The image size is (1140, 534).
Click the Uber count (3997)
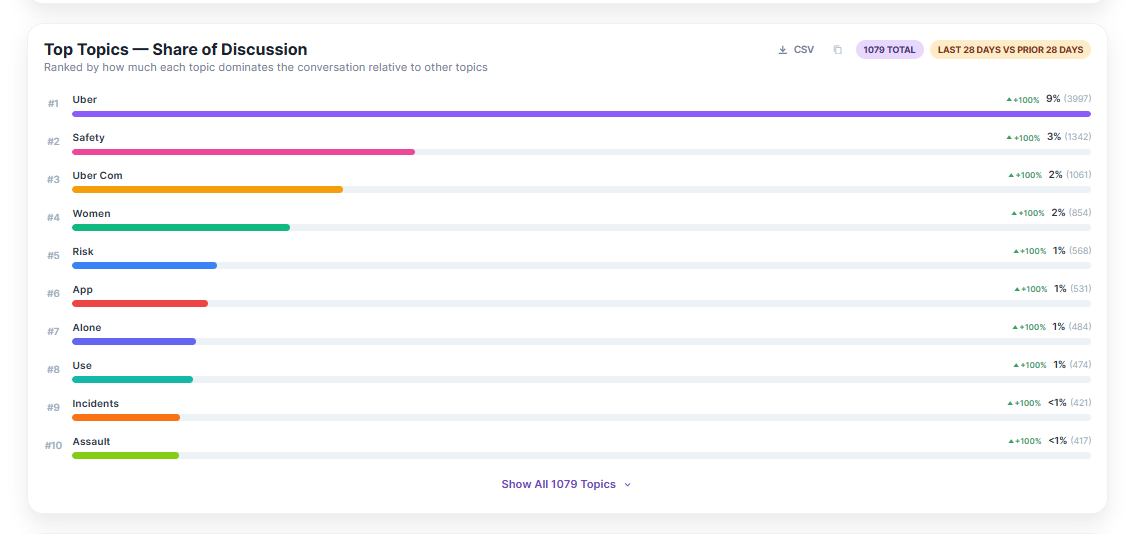point(1077,99)
